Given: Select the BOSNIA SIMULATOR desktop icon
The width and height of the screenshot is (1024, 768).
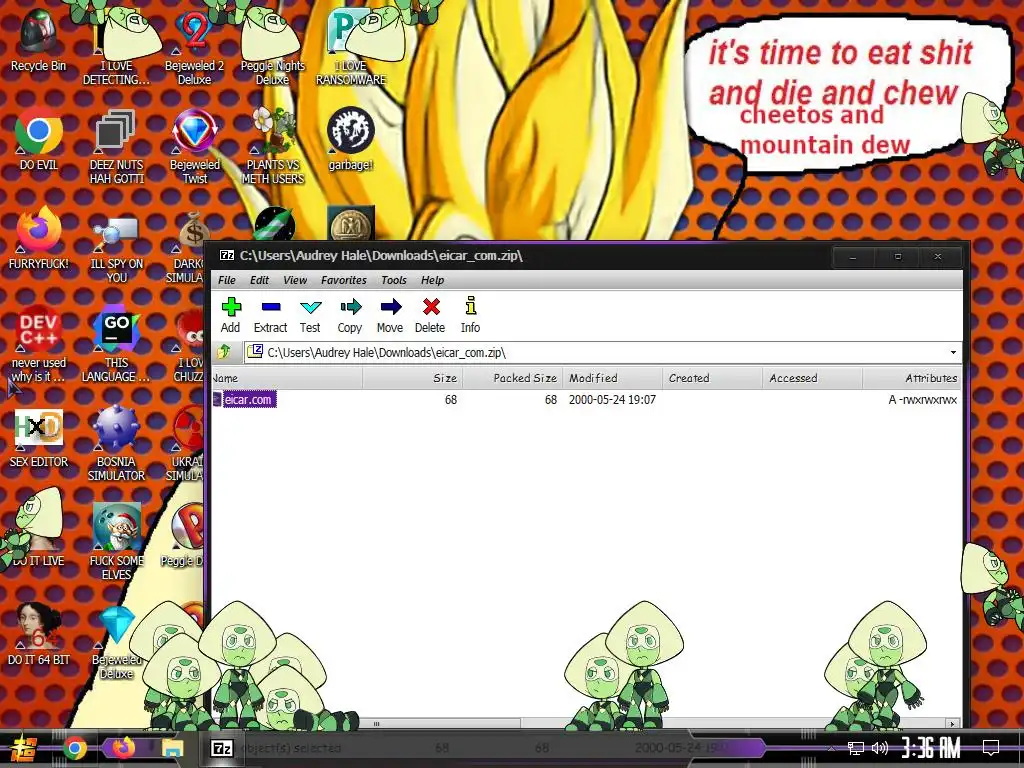Looking at the screenshot, I should (116, 444).
